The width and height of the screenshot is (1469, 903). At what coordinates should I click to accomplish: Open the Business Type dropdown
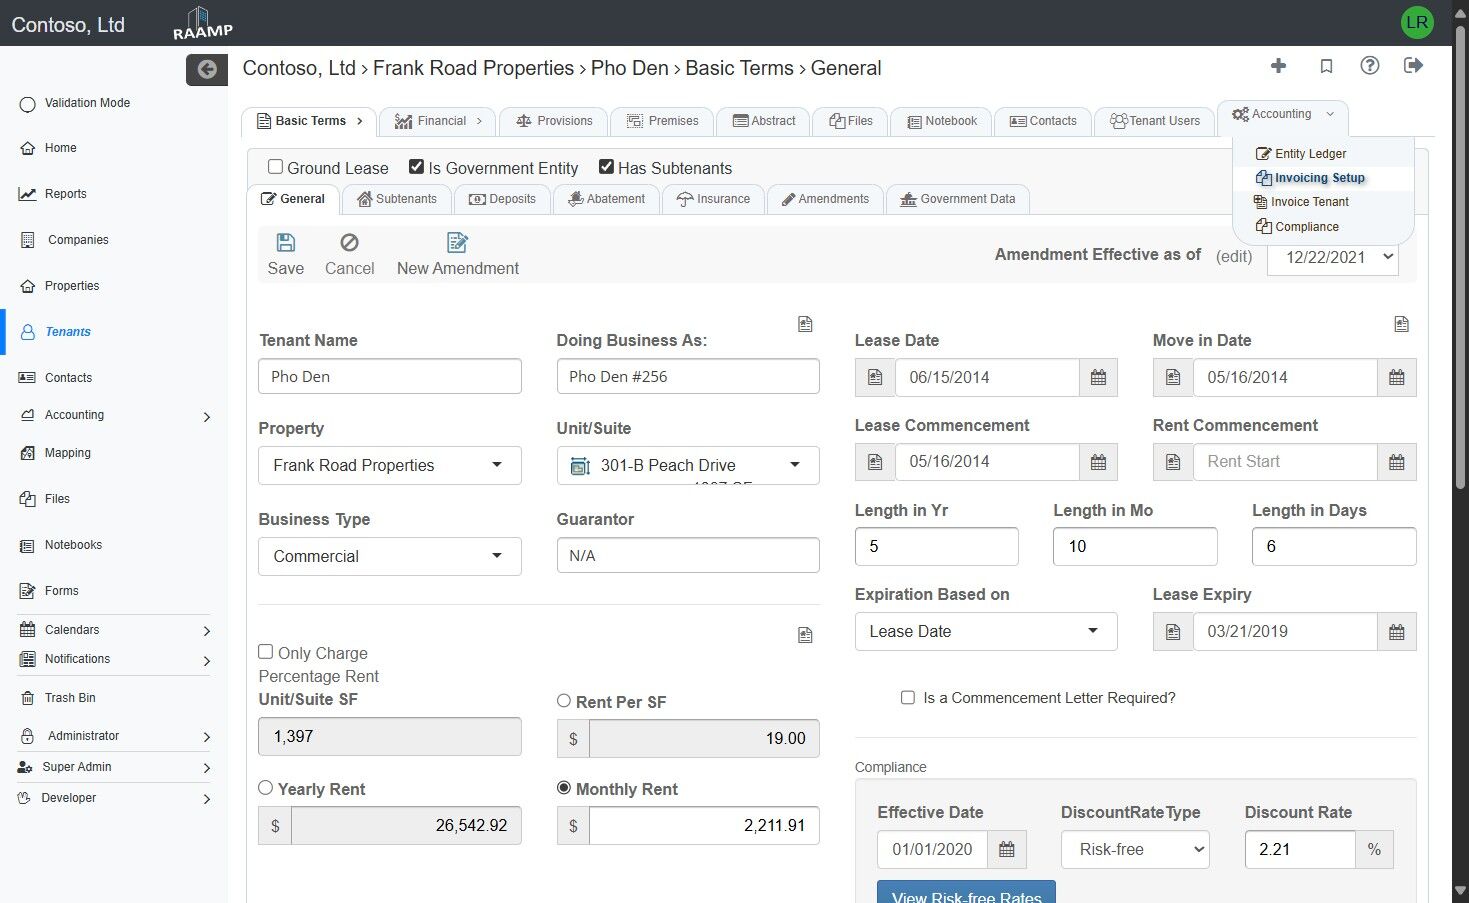tap(389, 556)
